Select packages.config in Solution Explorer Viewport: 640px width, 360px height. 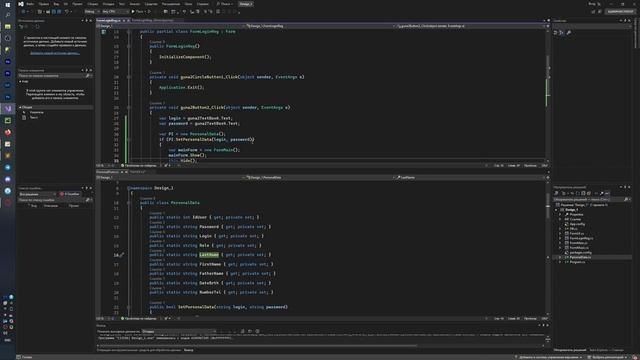pos(580,253)
